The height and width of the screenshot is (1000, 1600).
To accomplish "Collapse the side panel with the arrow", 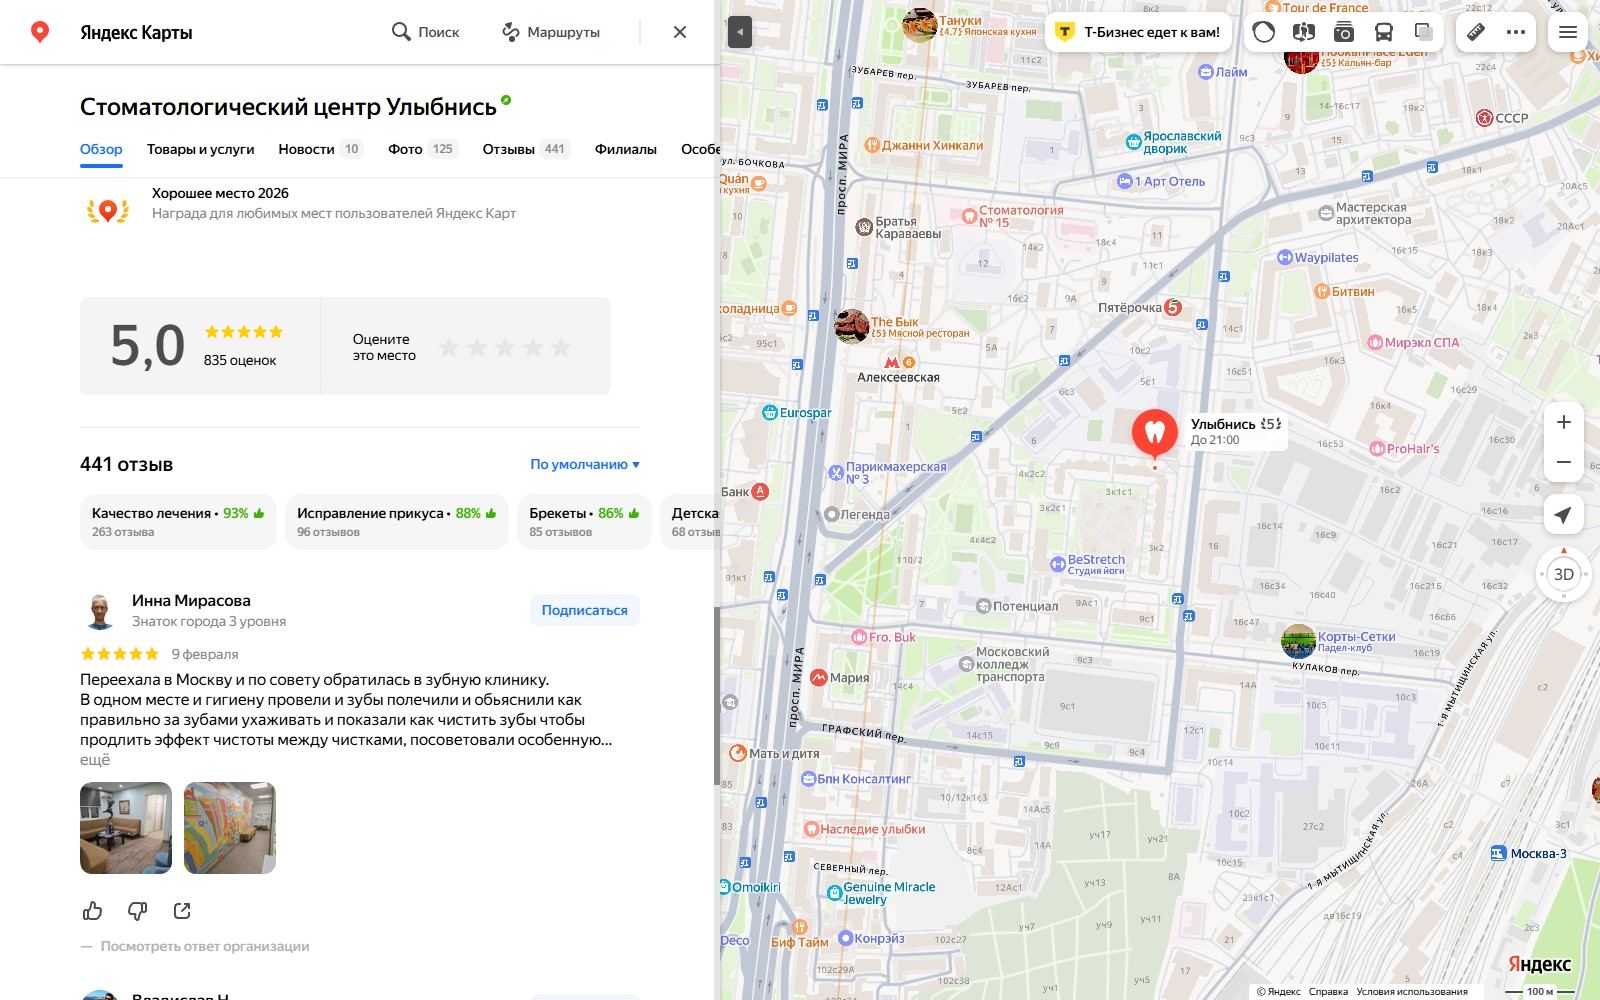I will (x=739, y=32).
